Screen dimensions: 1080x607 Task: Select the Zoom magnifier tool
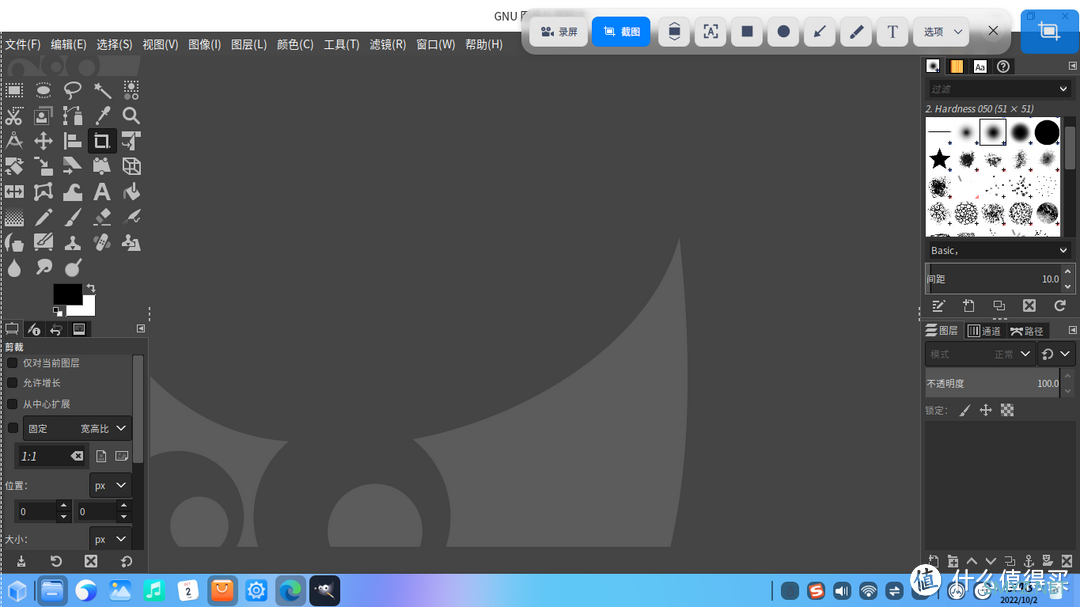[131, 116]
